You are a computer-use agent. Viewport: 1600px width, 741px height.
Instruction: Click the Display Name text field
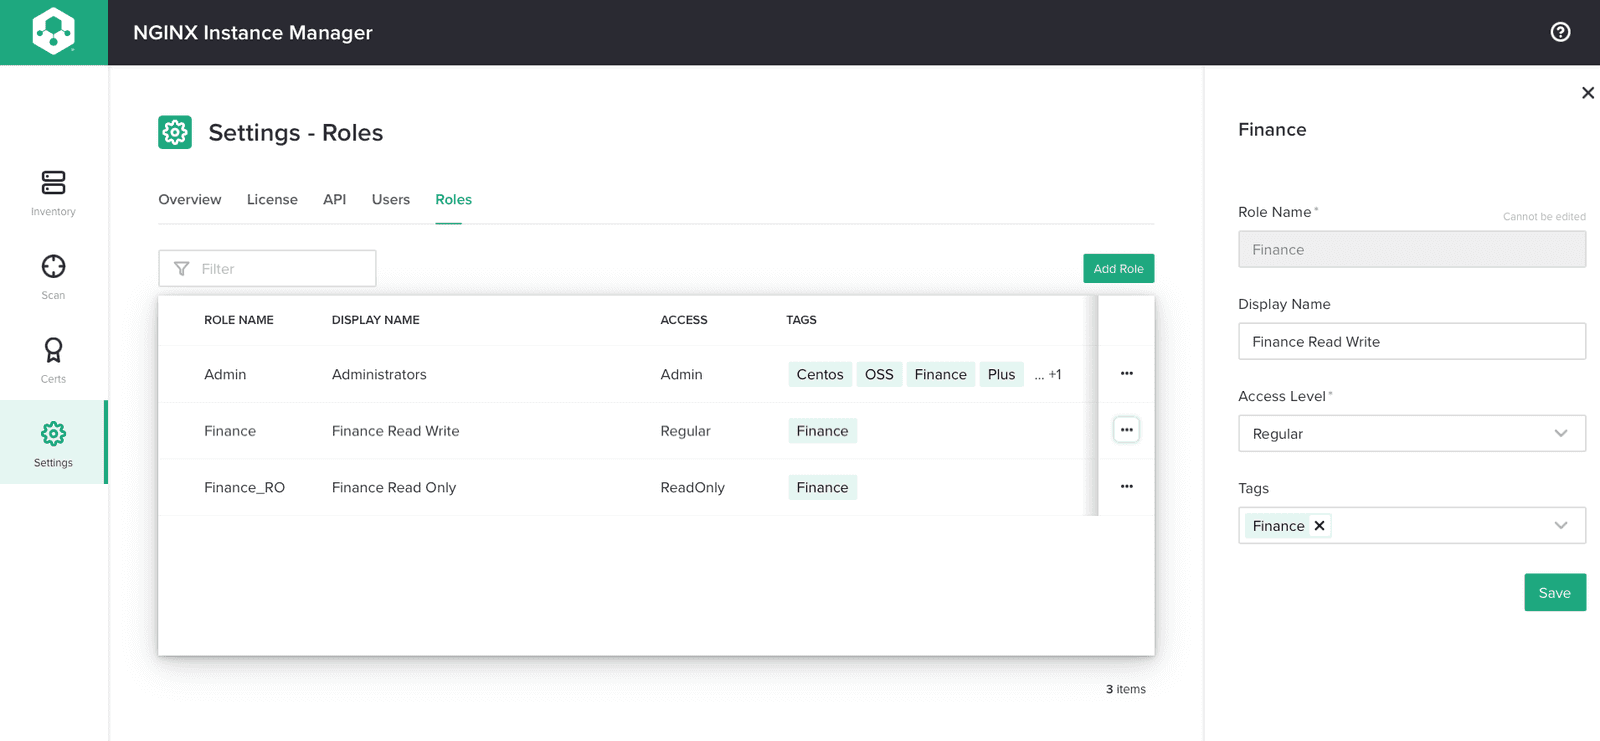point(1411,342)
